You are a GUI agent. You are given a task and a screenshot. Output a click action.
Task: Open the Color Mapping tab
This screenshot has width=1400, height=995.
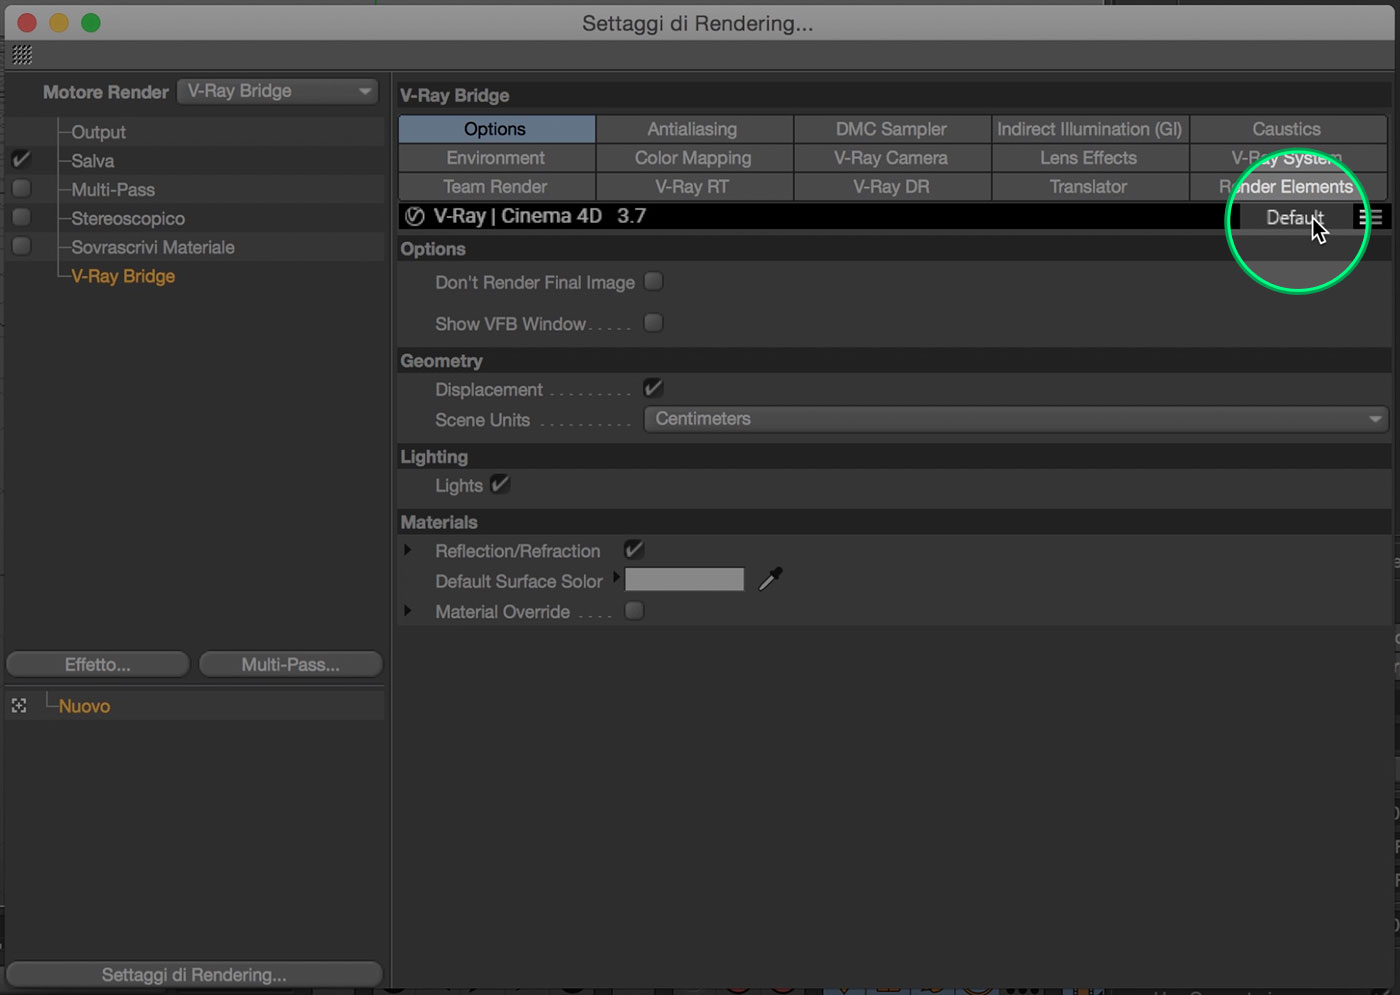coord(694,158)
